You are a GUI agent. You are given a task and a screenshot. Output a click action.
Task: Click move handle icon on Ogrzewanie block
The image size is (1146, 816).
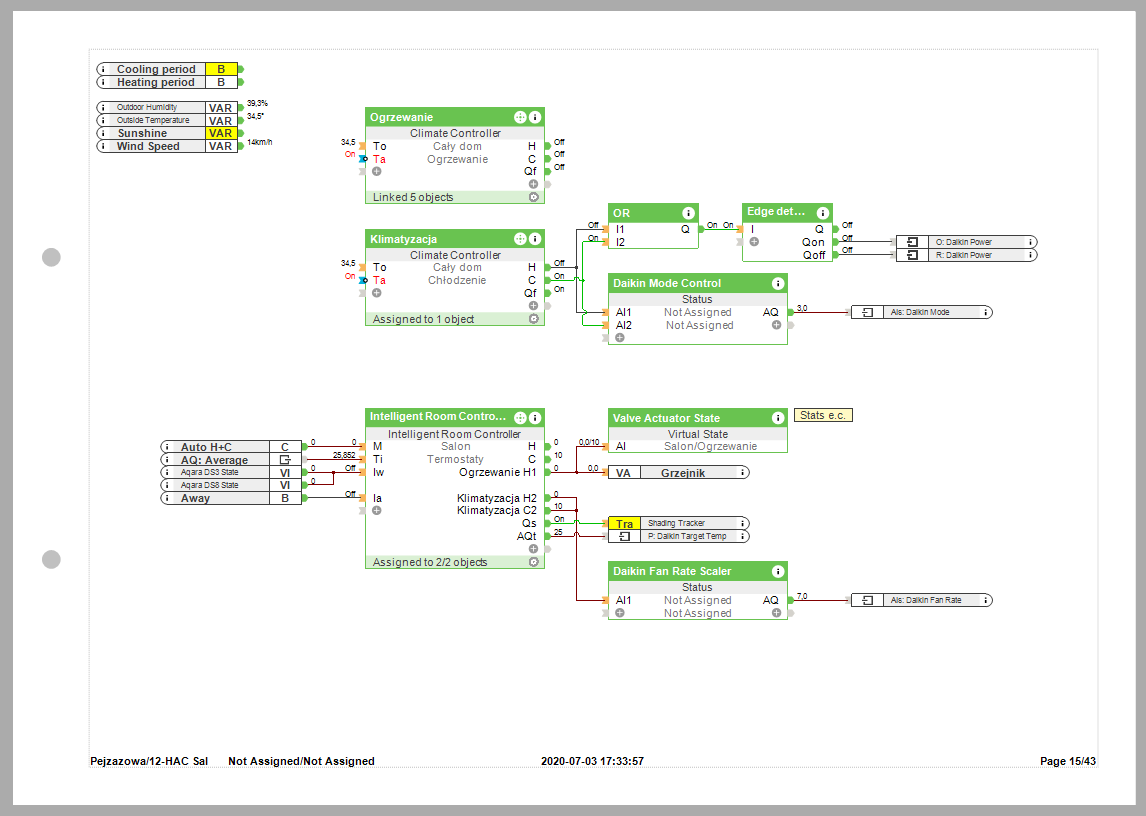click(x=520, y=117)
